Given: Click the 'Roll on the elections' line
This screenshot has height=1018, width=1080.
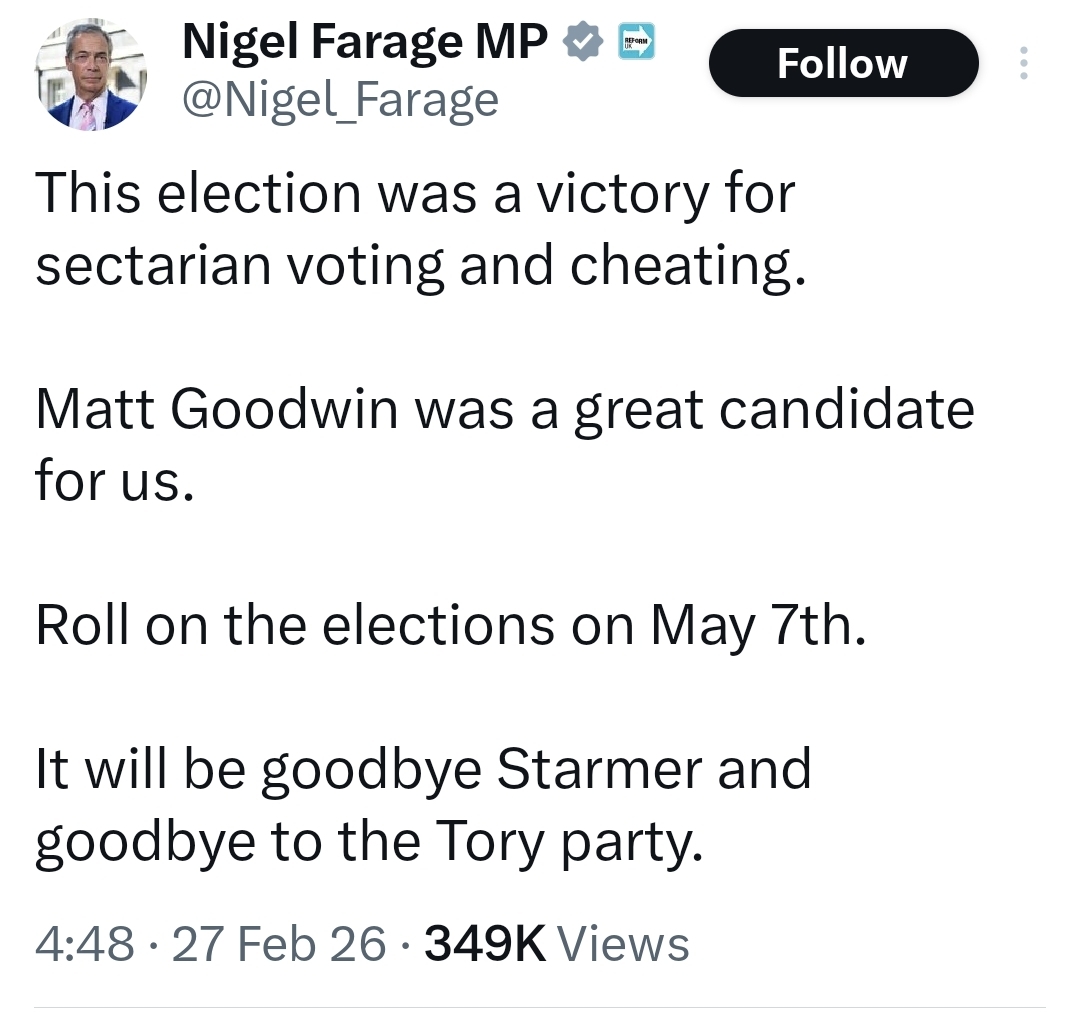Looking at the screenshot, I should (x=449, y=625).
